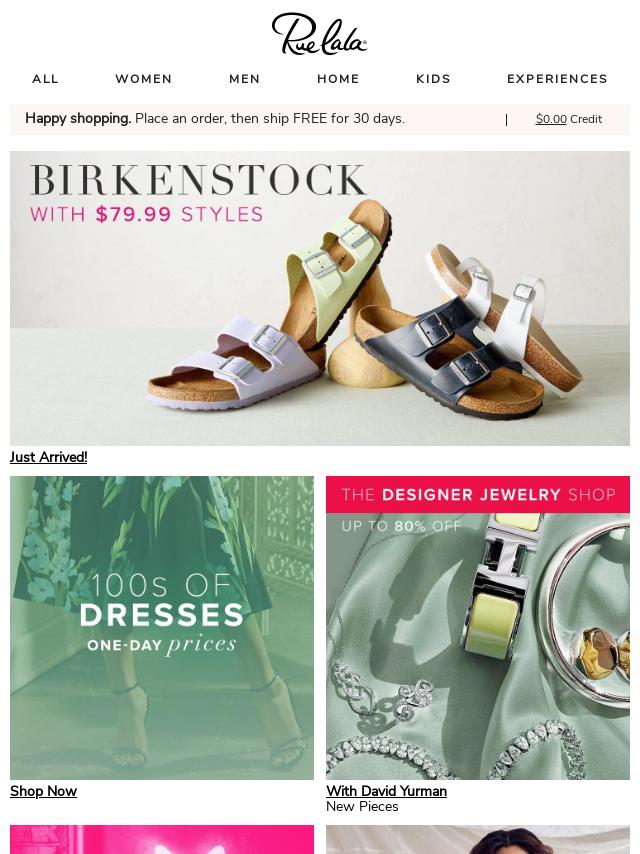Screen dimensions: 640x854
Task: Select EXPERIENCES in the navigation
Action: pos(557,79)
